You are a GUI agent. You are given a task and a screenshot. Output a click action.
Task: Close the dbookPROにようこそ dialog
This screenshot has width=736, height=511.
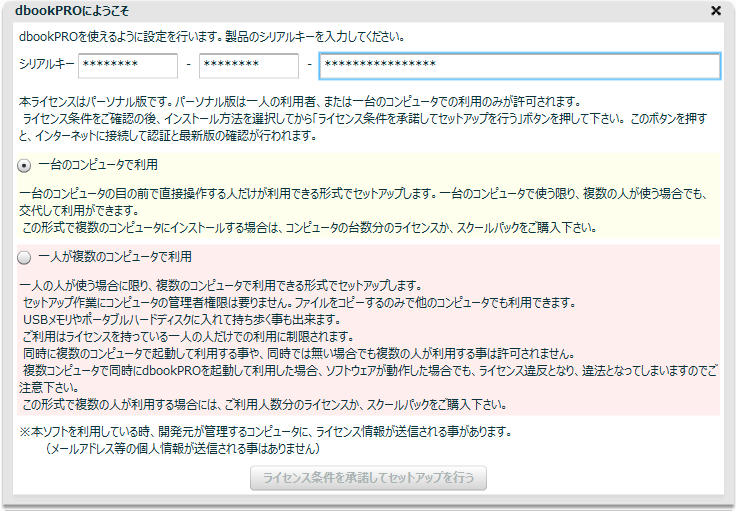coord(716,10)
